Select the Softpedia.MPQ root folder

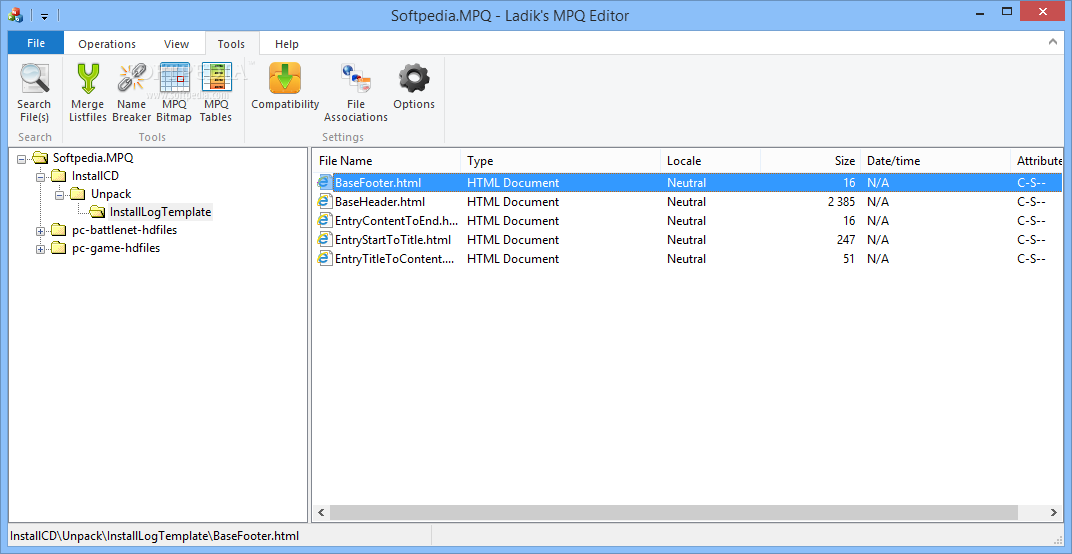pyautogui.click(x=93, y=158)
